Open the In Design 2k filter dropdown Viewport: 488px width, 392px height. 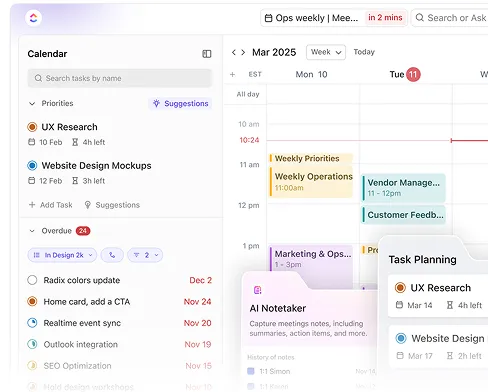[x=62, y=255]
